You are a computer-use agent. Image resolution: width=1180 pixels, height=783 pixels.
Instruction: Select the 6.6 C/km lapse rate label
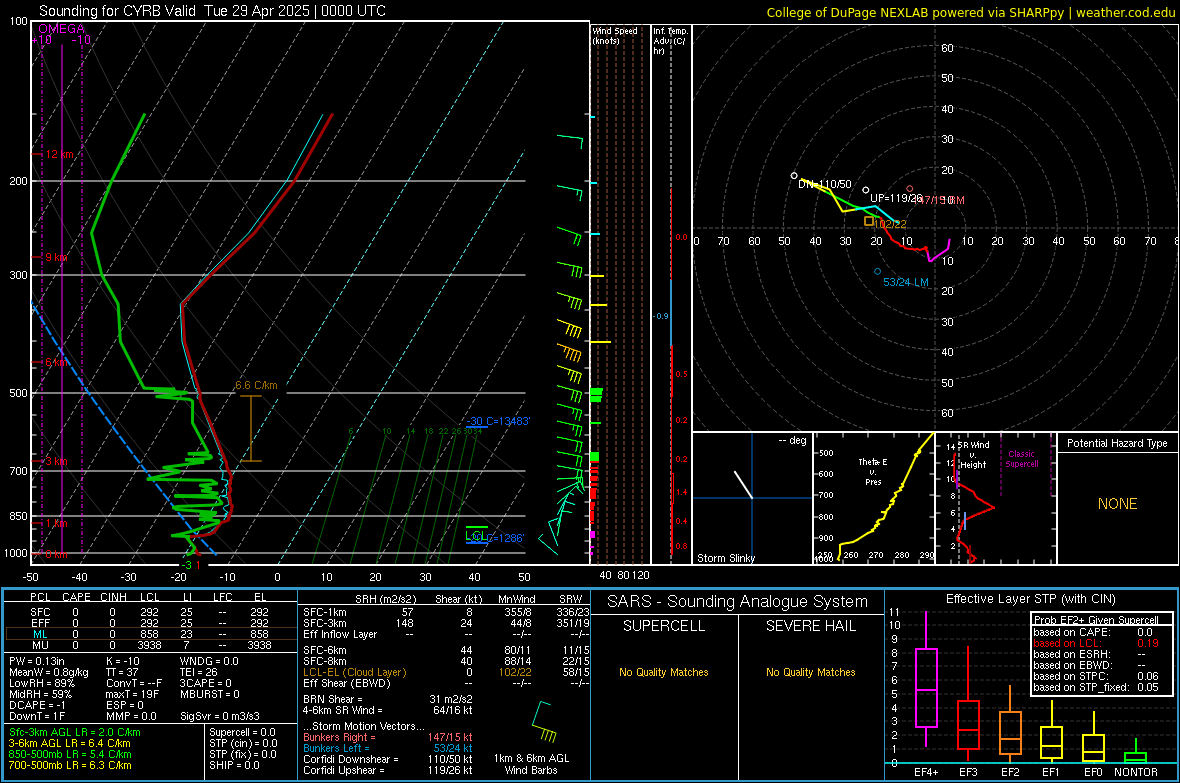[x=256, y=385]
